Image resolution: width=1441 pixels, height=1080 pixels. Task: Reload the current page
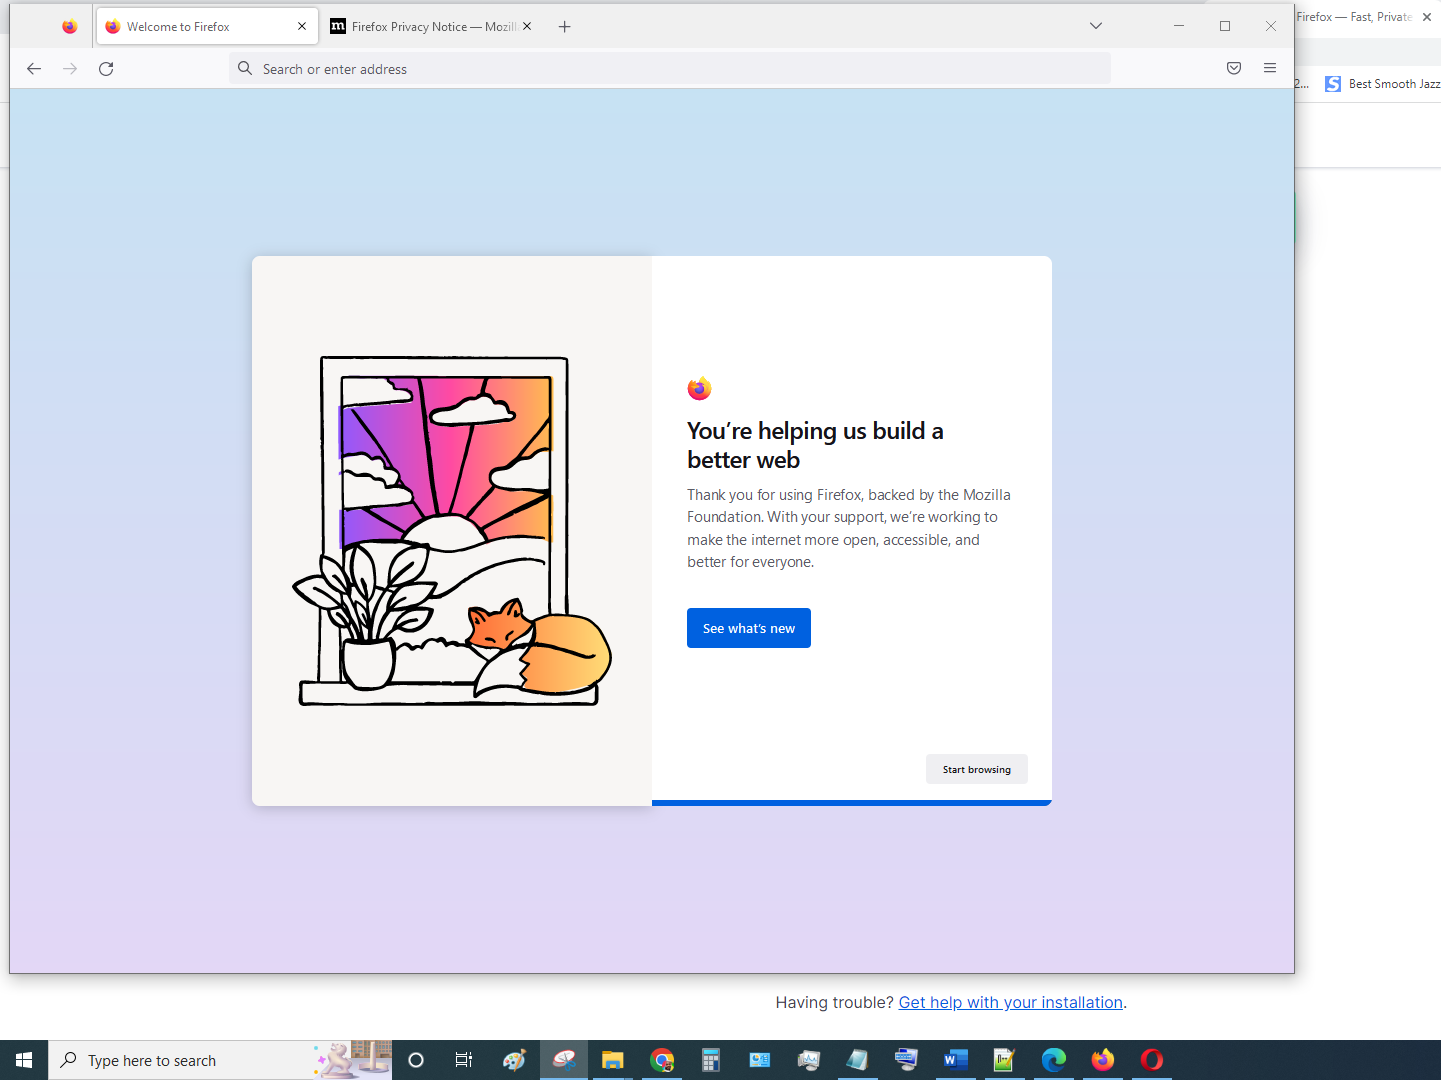coord(106,69)
